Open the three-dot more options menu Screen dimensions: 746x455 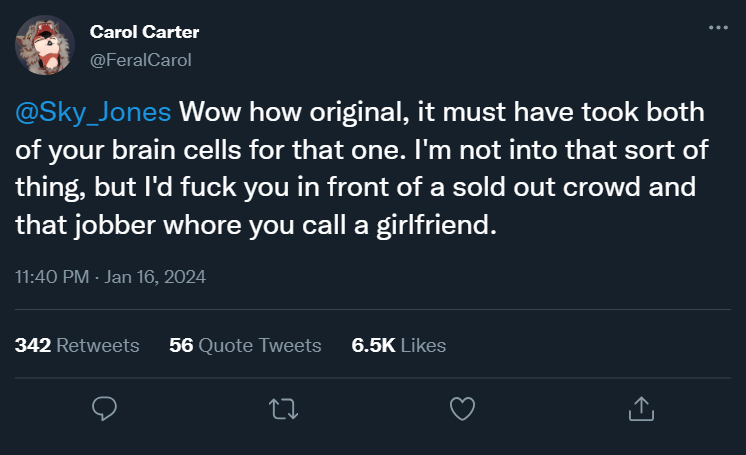click(718, 28)
